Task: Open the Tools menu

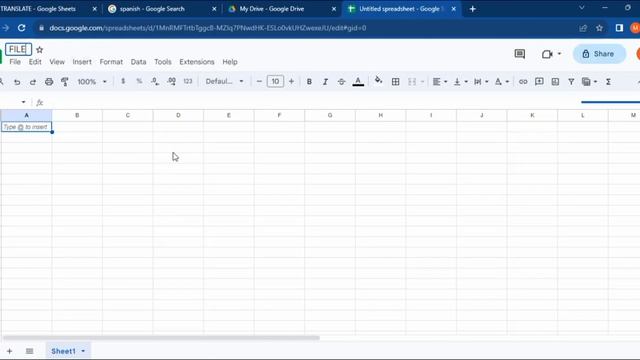Action: 163,62
